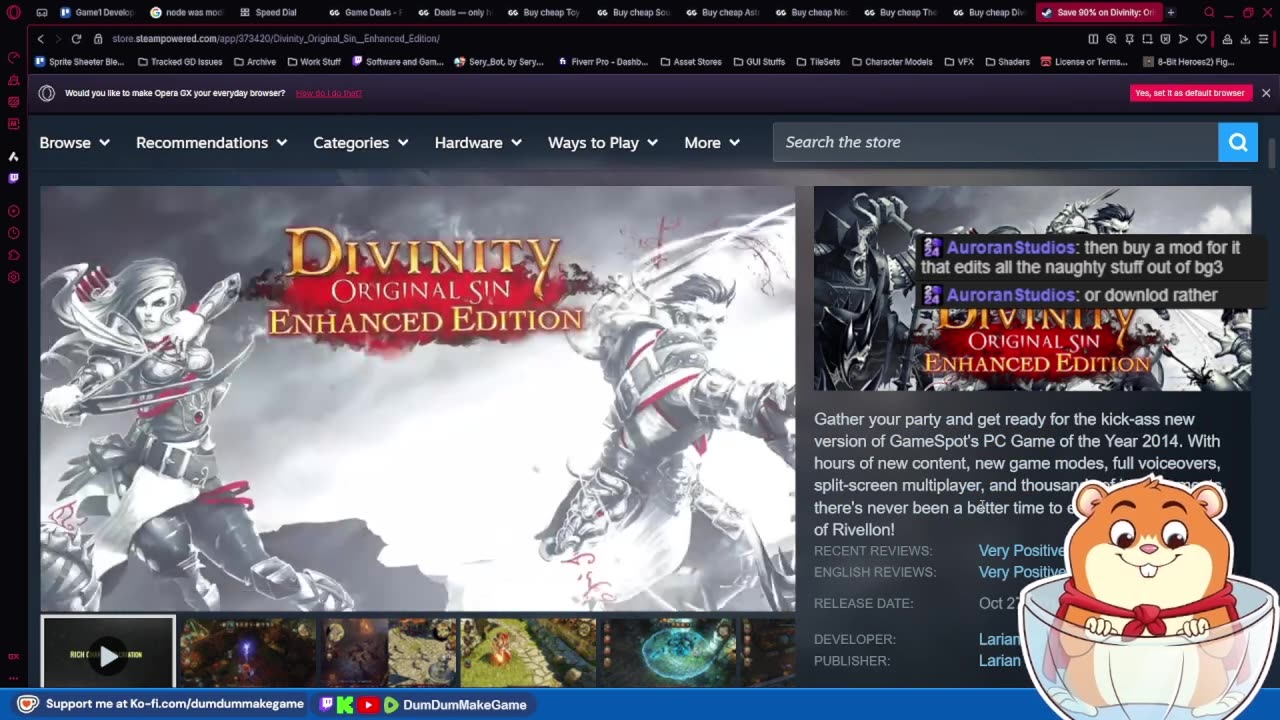Viewport: 1280px width, 720px height.
Task: Expand the Browse dropdown
Action: [x=75, y=143]
